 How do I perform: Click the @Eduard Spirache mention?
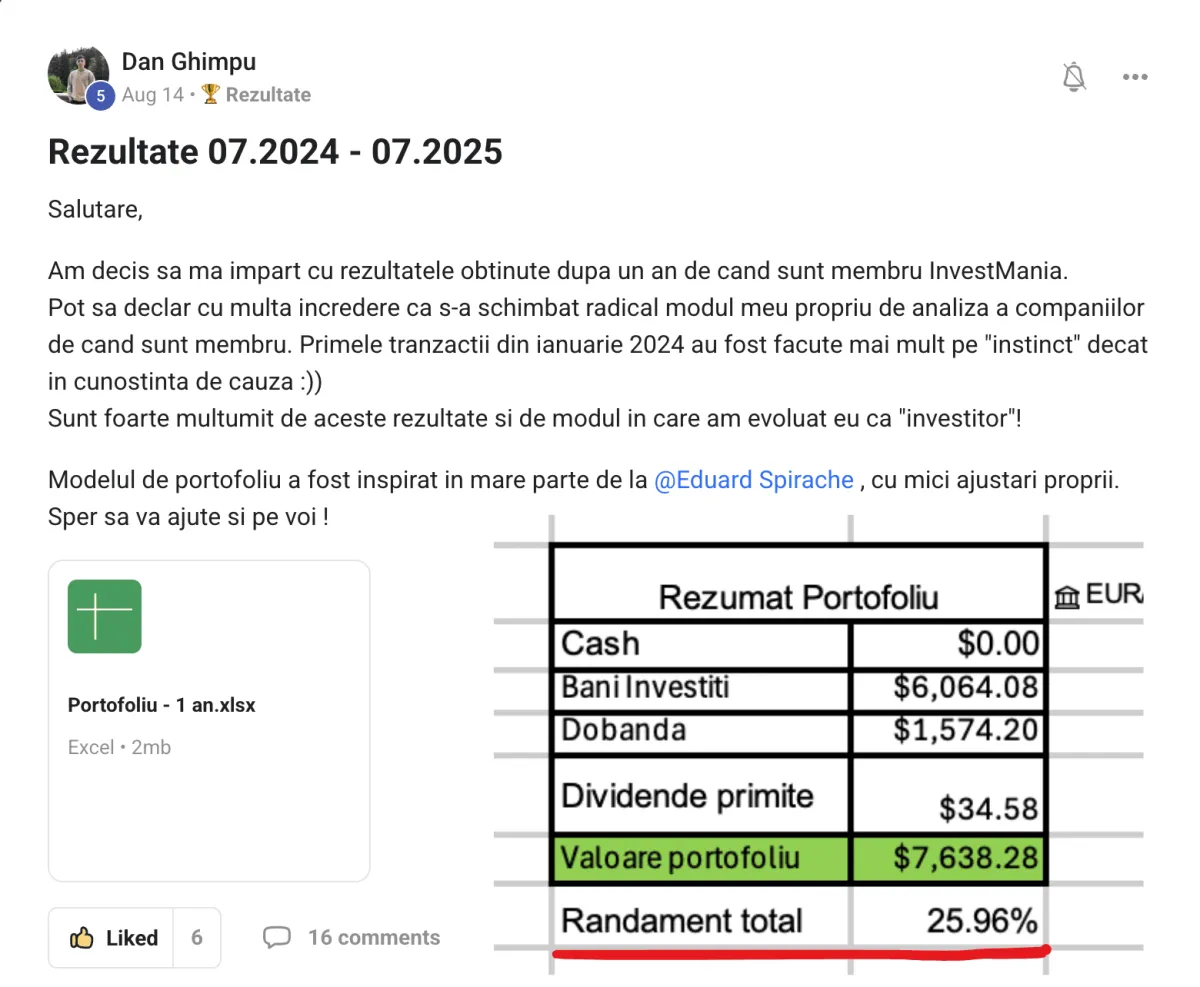(753, 480)
